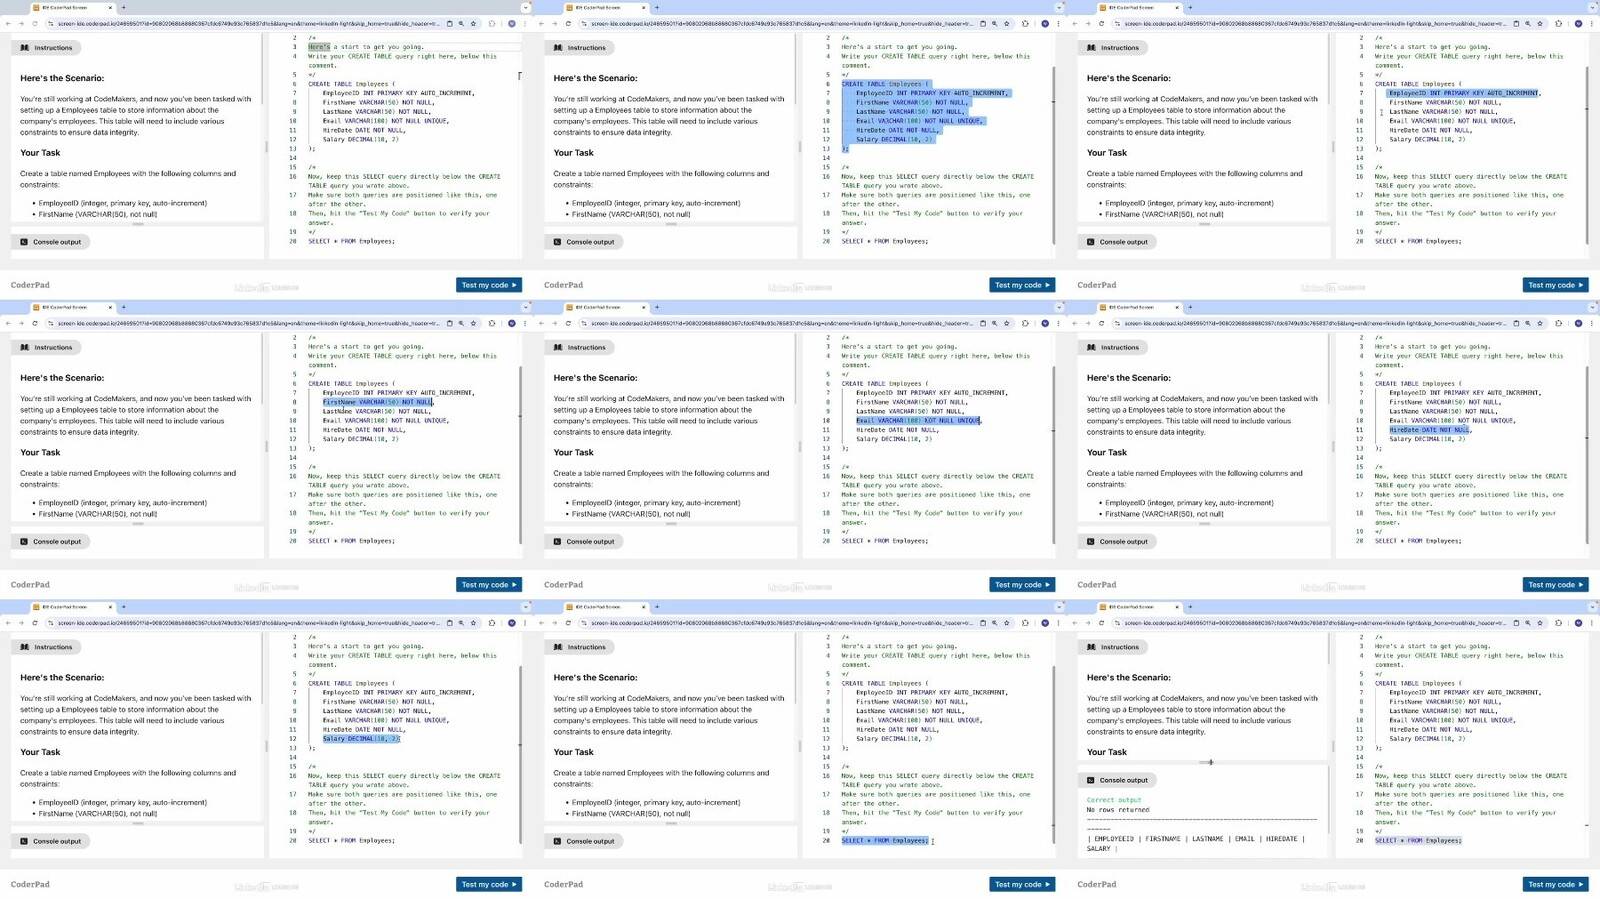1600x899 pixels.
Task: Close CoderPad browser tab where 'Here's' is highlighted
Action: point(109,7)
